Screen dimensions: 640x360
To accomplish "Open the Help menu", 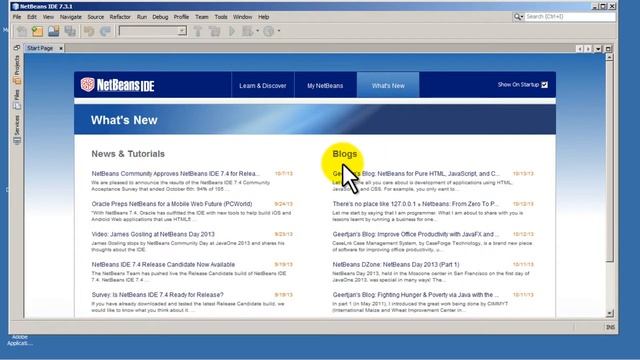I will point(263,17).
